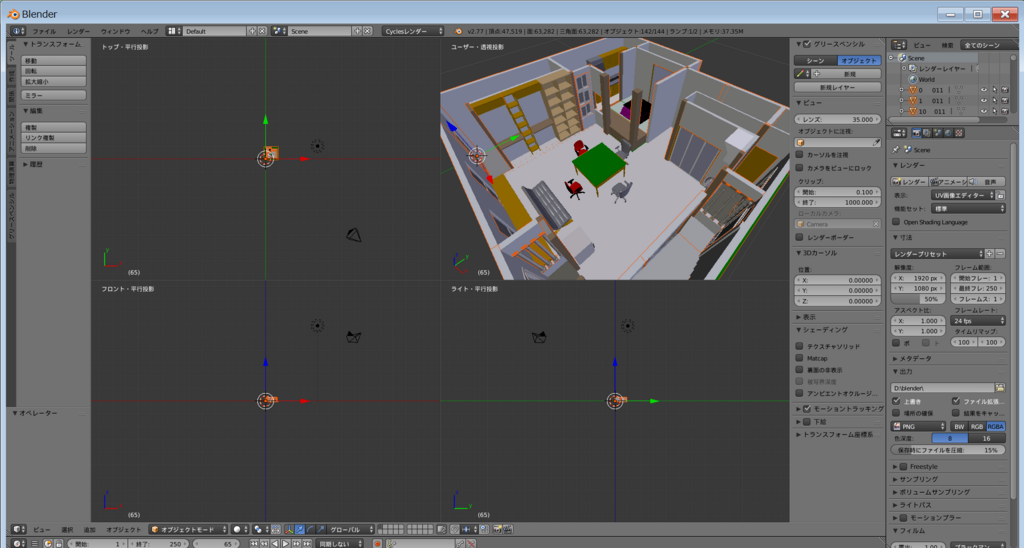
Task: Enable the Render Border checkbox (レンダーボーダー)
Action: (799, 237)
